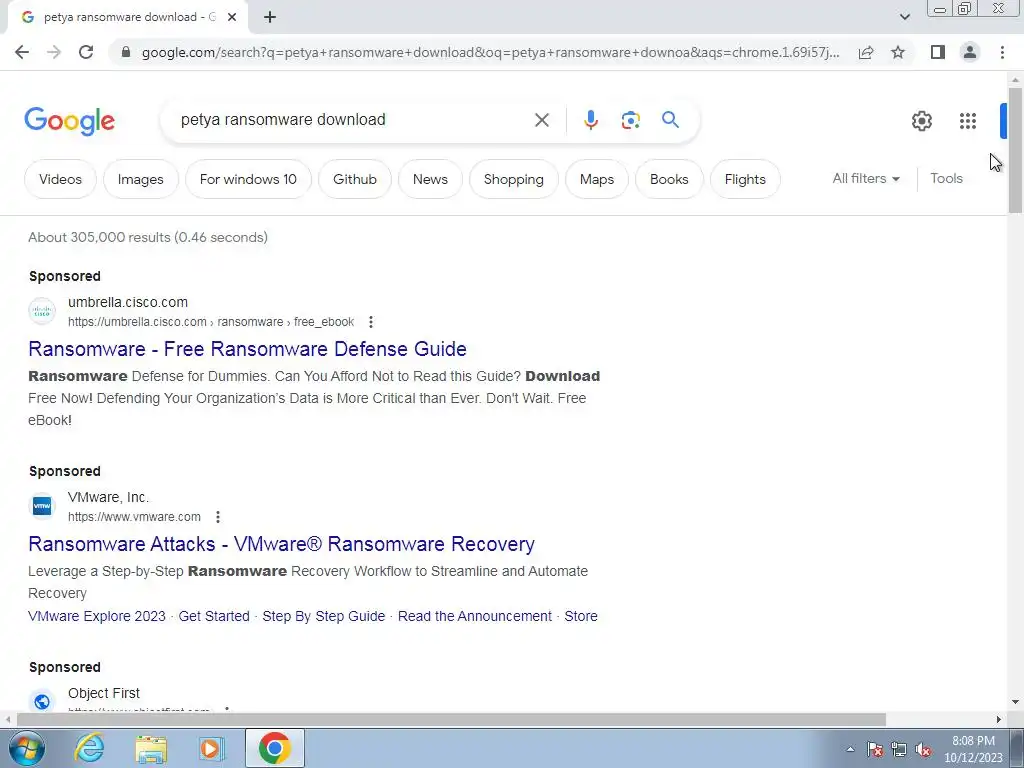The width and height of the screenshot is (1024, 768).
Task: Open Windows Media Player from taskbar
Action: [211, 748]
